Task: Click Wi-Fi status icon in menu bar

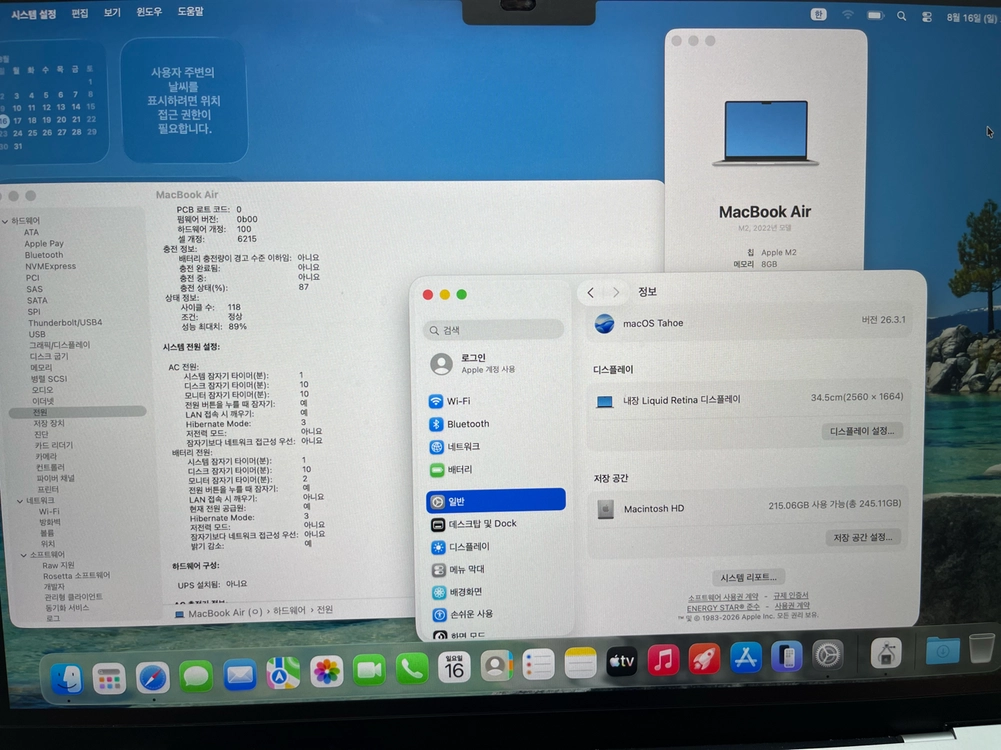Action: pyautogui.click(x=848, y=15)
